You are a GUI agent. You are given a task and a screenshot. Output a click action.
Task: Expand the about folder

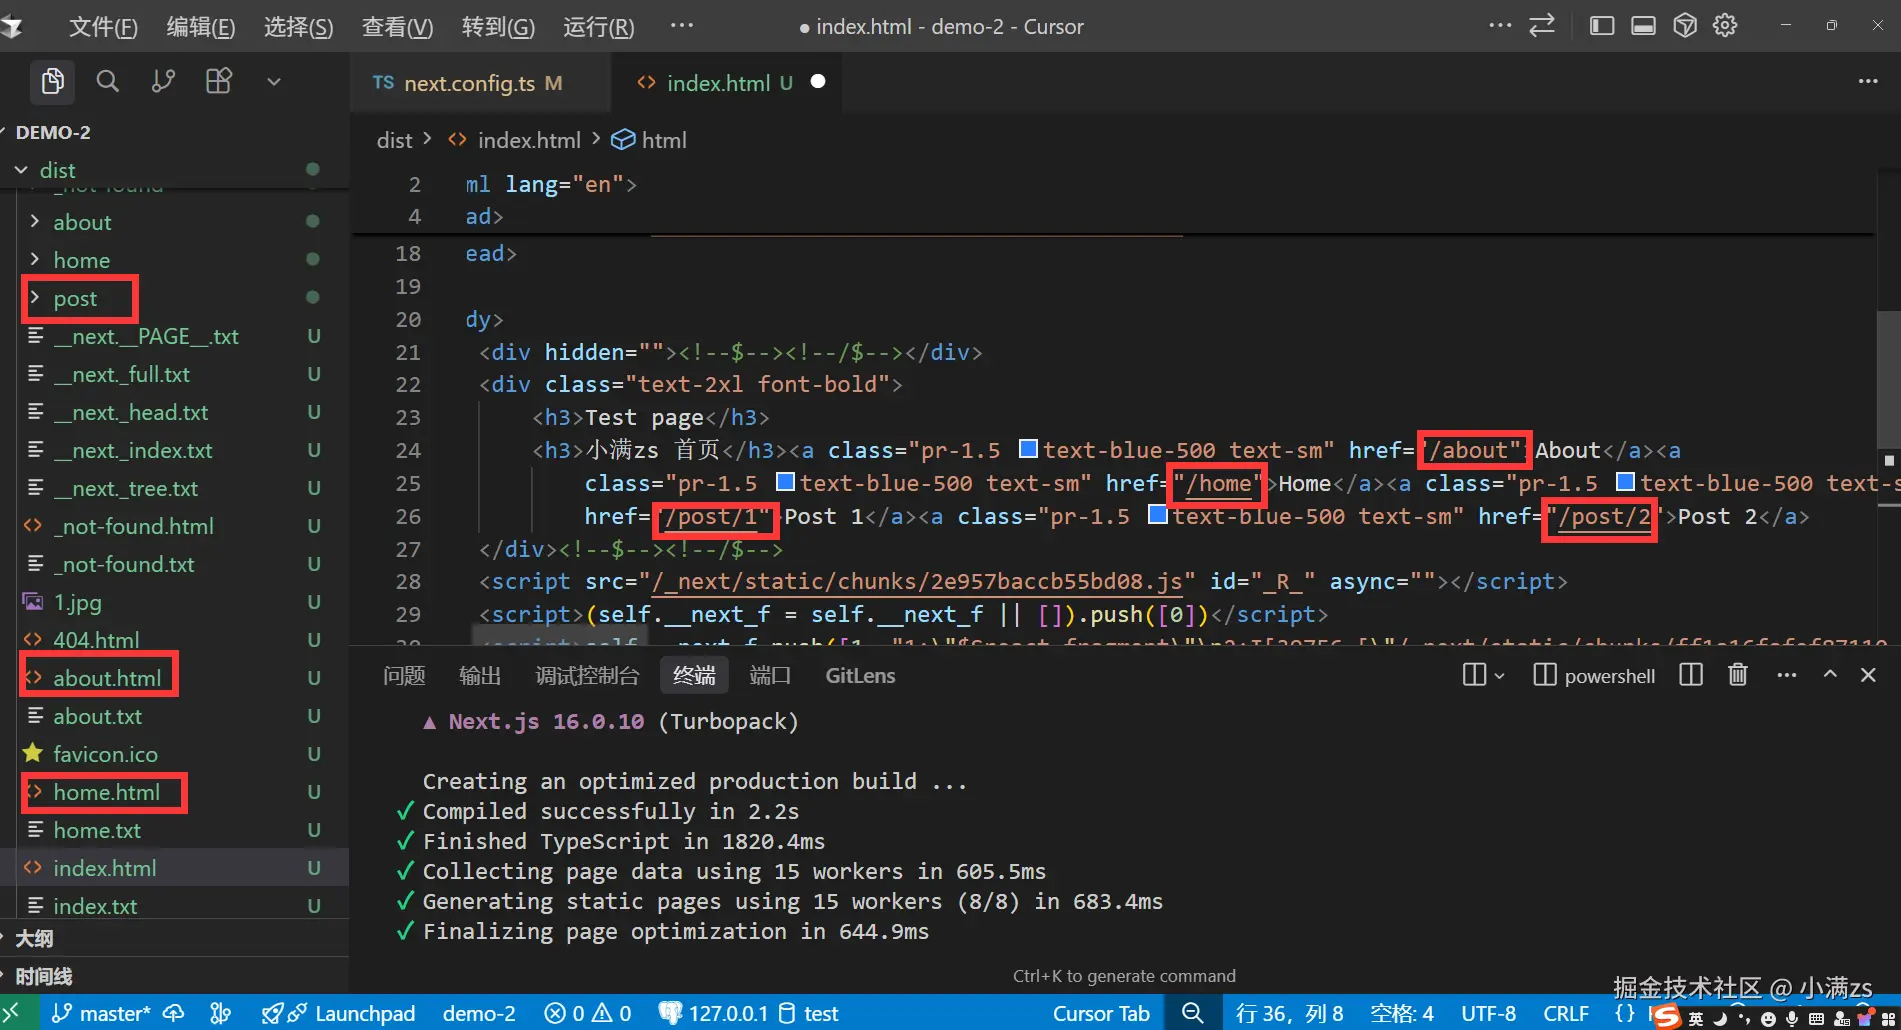coord(82,222)
